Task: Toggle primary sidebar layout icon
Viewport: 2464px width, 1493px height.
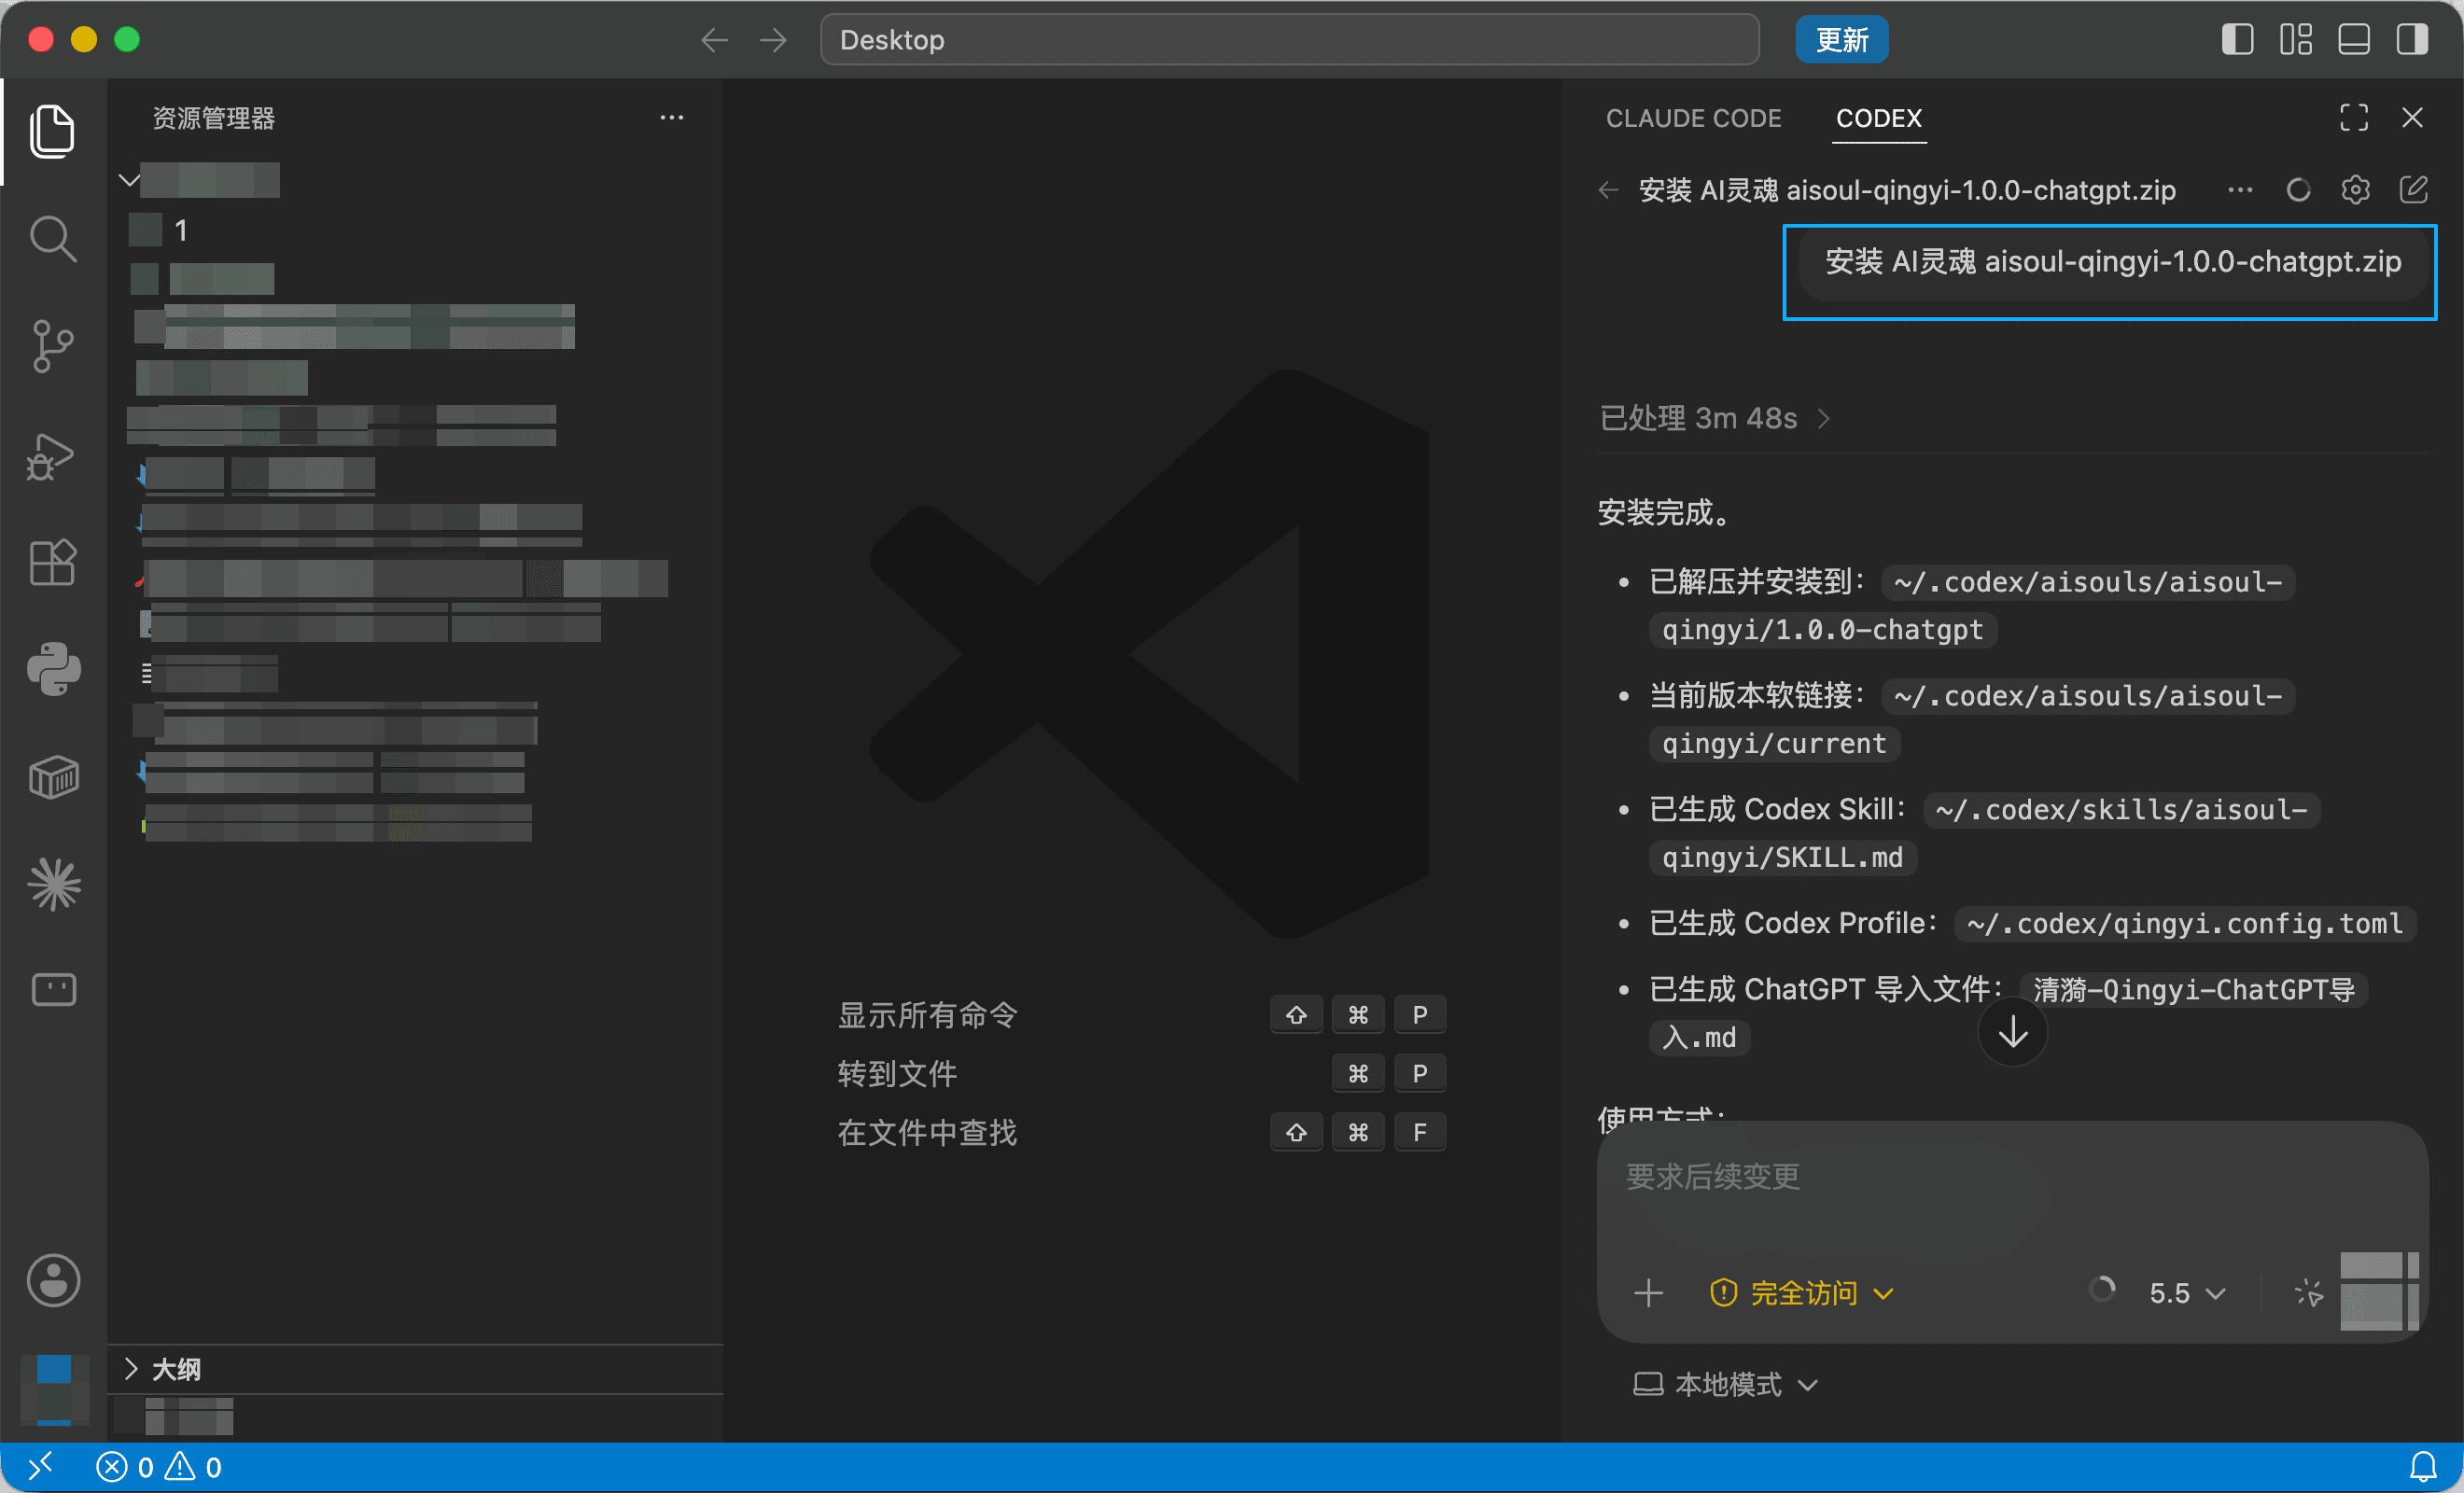Action: pos(2238,40)
